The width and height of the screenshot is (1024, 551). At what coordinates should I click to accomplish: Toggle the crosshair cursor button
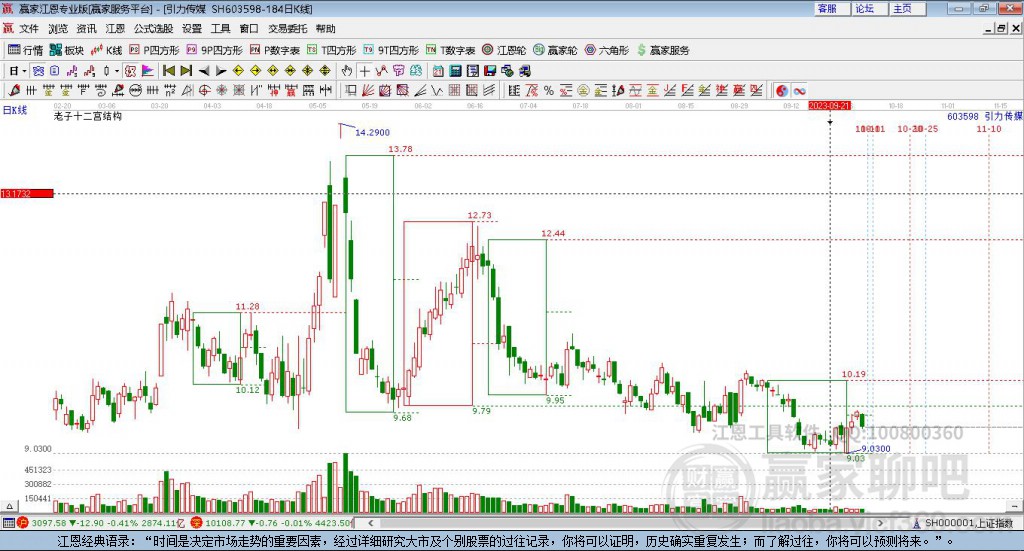364,71
